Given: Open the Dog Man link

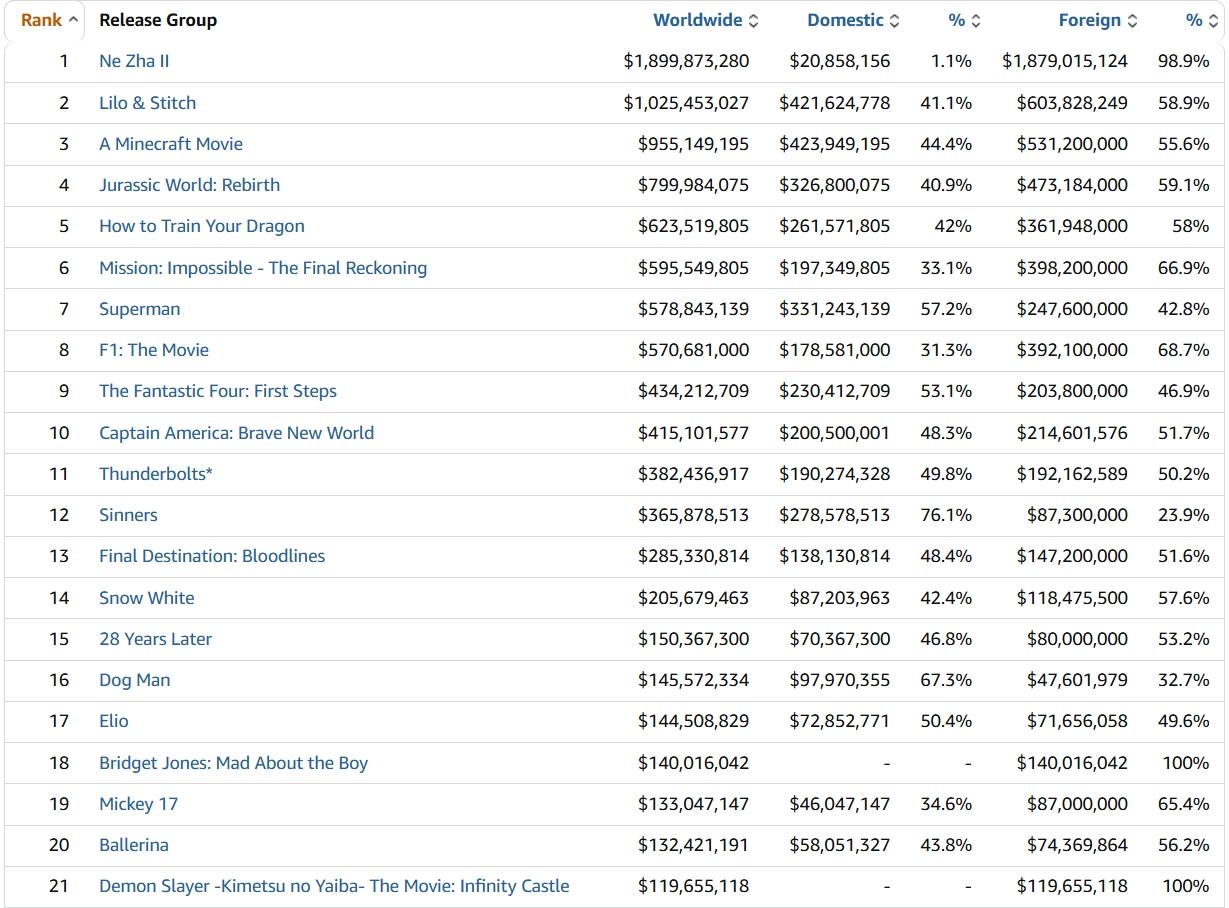Looking at the screenshot, I should point(135,680).
